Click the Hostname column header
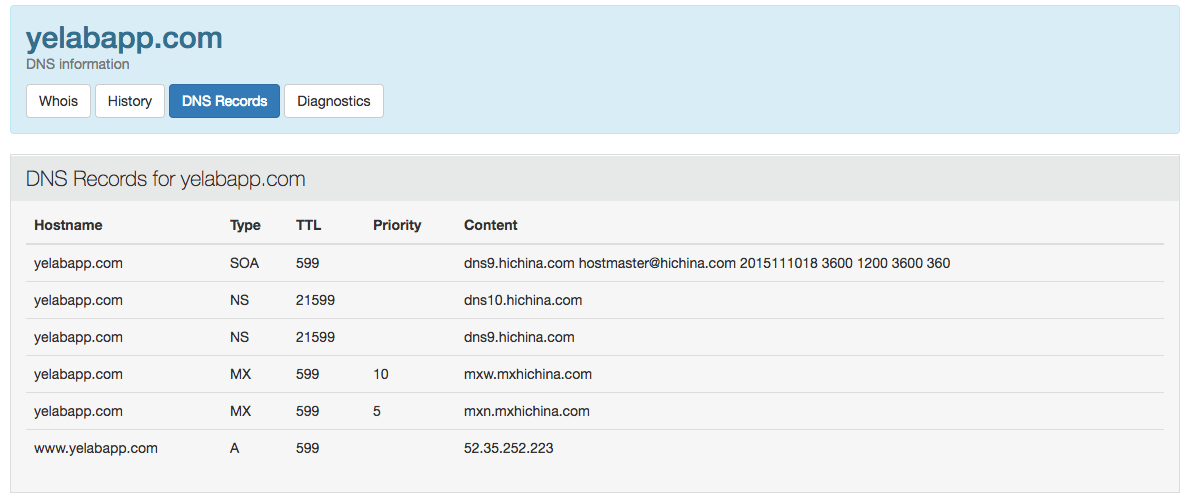Viewport: 1192px width, 500px height. tap(68, 225)
